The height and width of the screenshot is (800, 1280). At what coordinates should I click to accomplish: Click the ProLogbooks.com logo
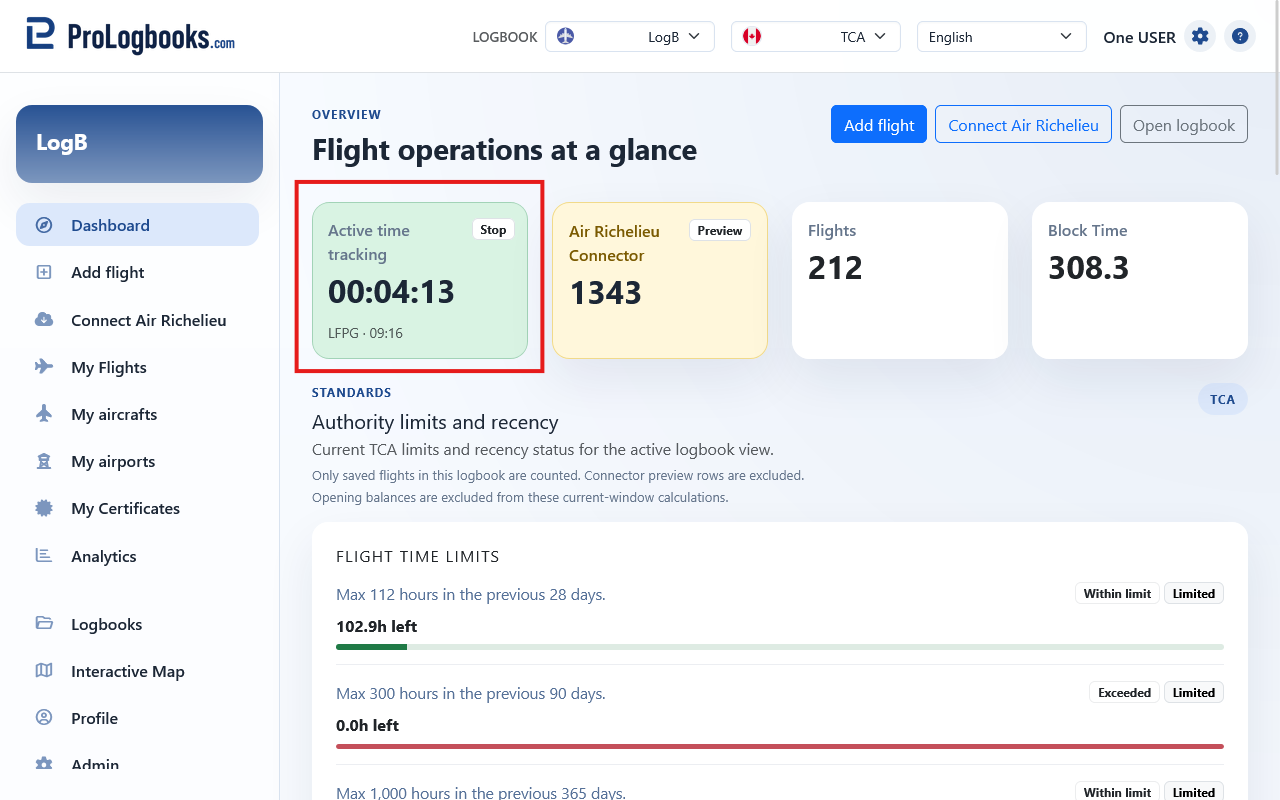[130, 36]
